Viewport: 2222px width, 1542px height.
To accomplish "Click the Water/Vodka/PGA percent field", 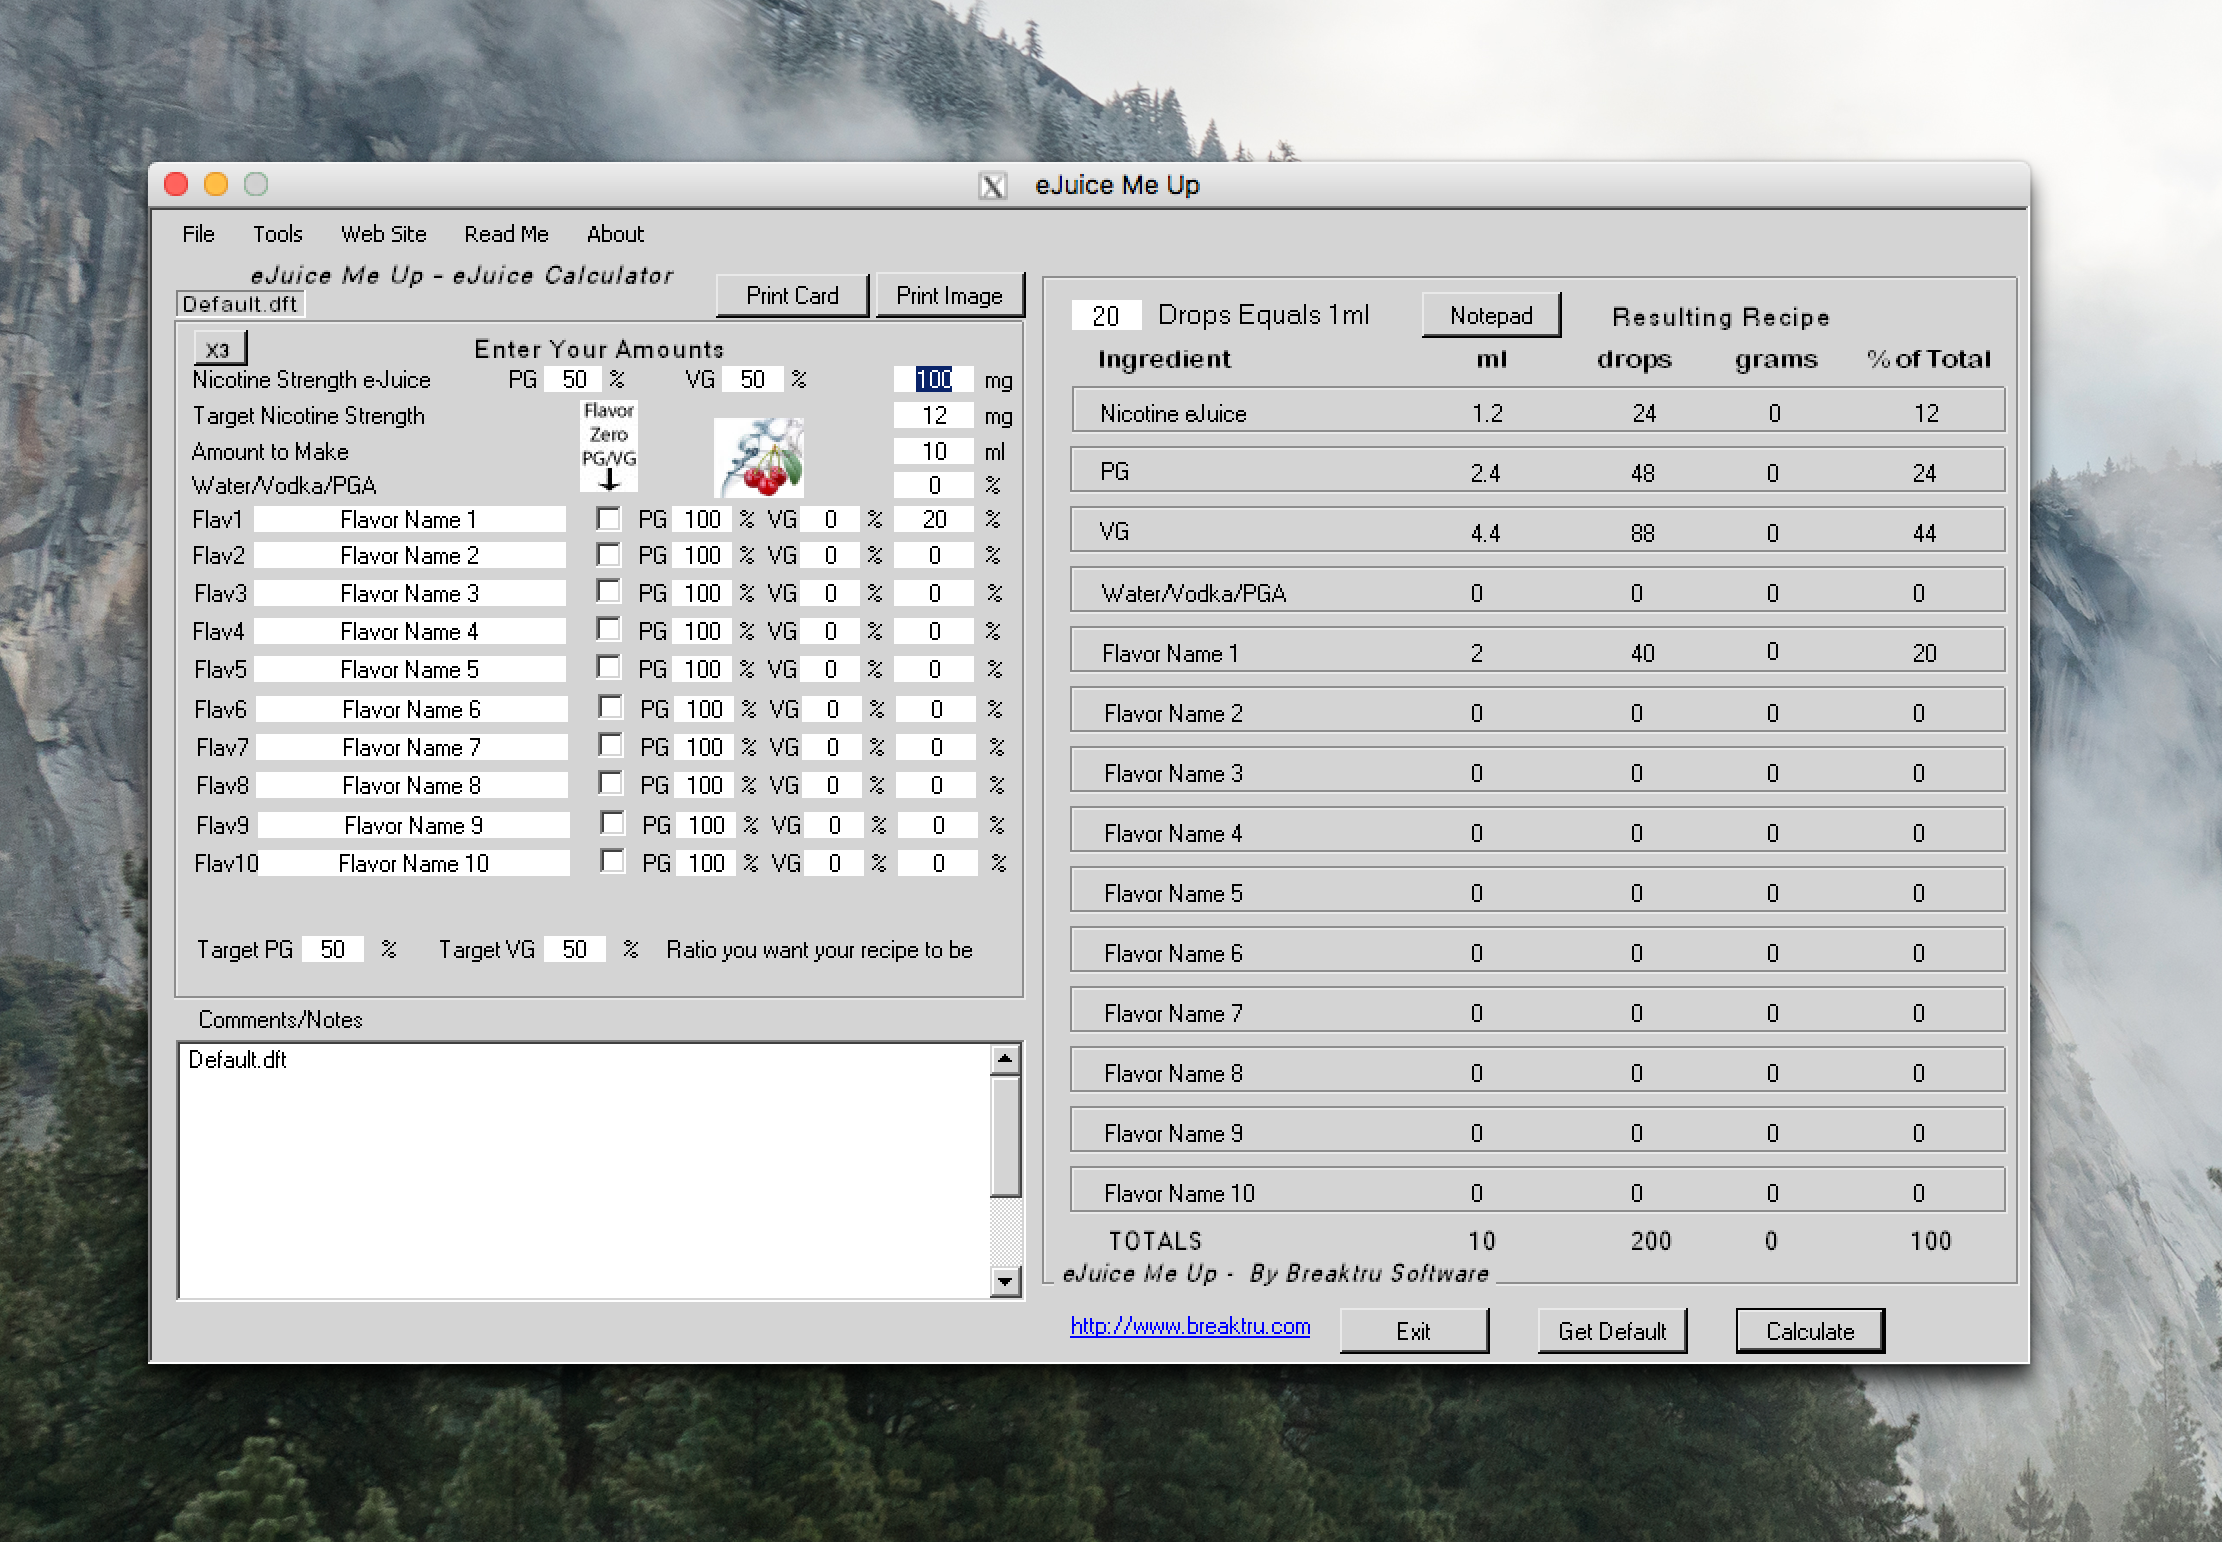I will tap(934, 485).
